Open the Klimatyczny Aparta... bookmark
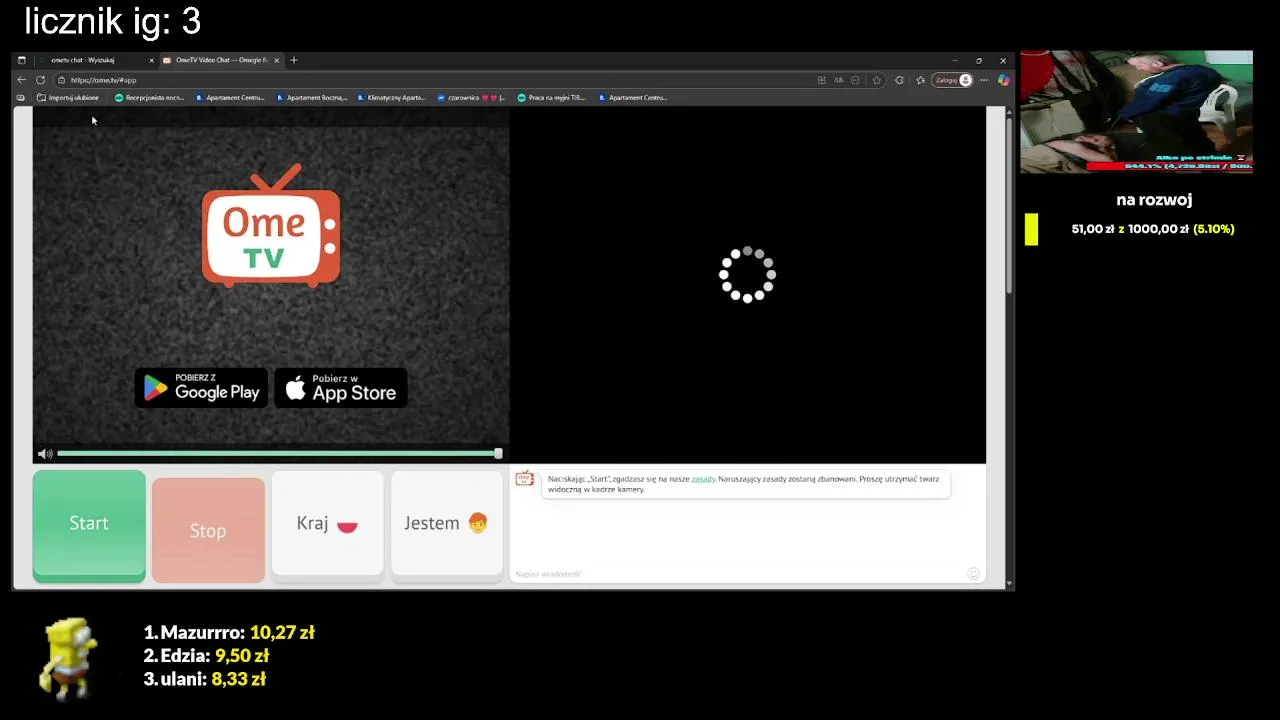The image size is (1280, 720). [391, 98]
